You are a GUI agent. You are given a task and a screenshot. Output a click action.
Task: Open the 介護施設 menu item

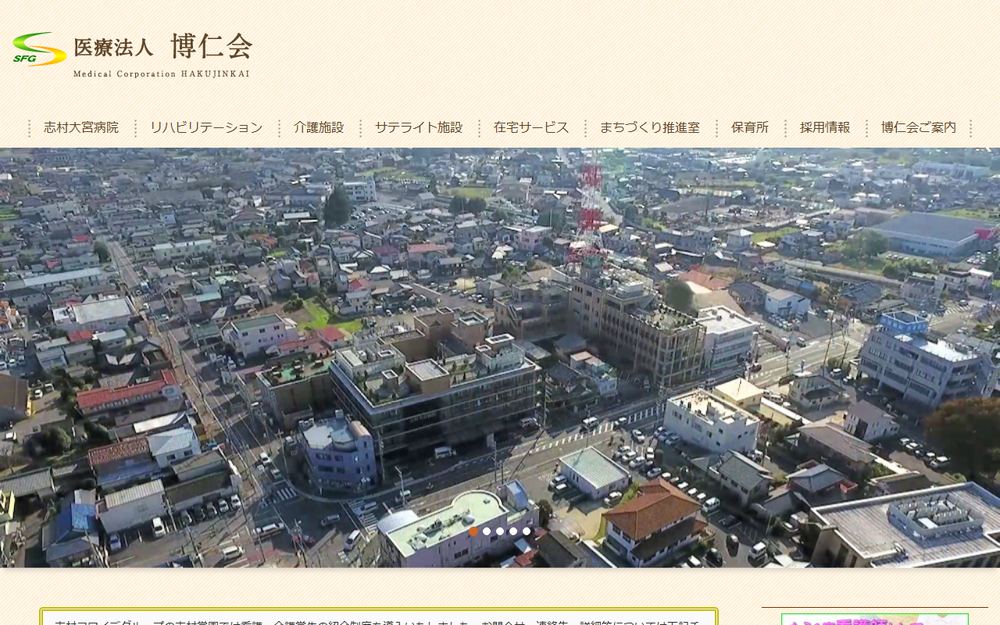pos(318,128)
